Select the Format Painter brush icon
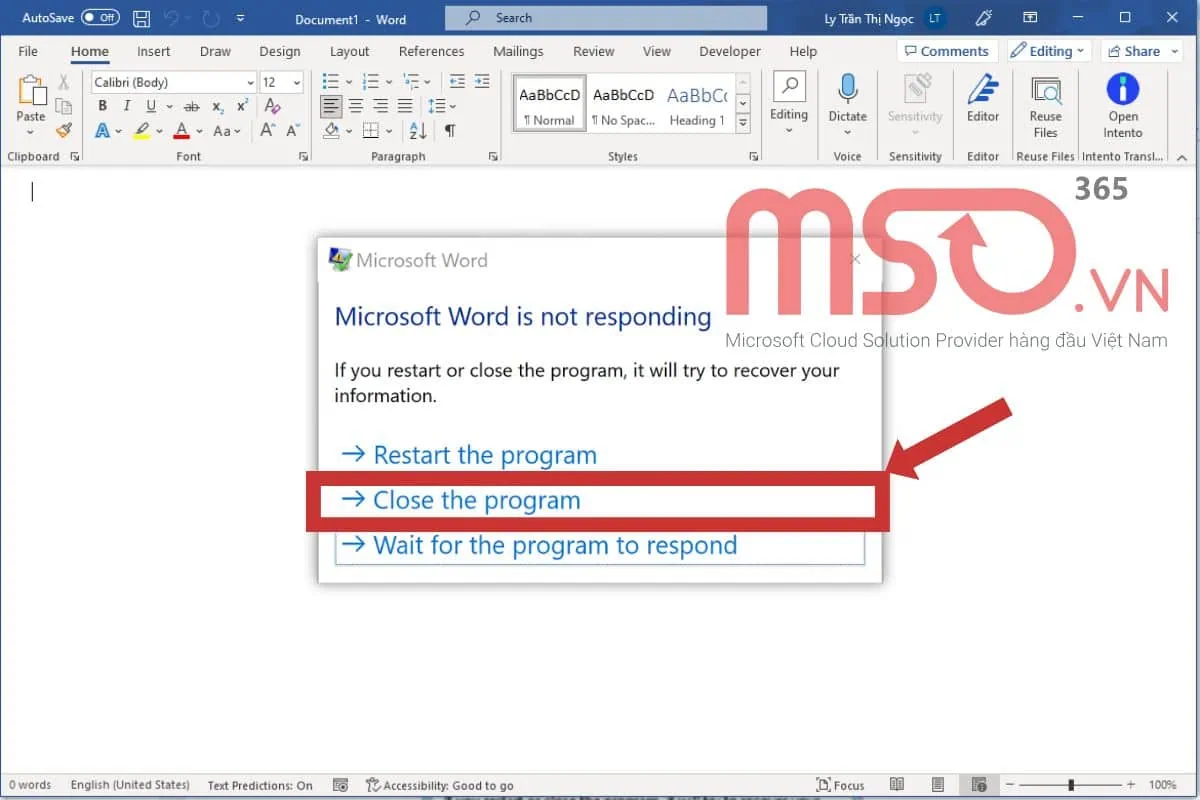The height and width of the screenshot is (800, 1200). [x=64, y=130]
